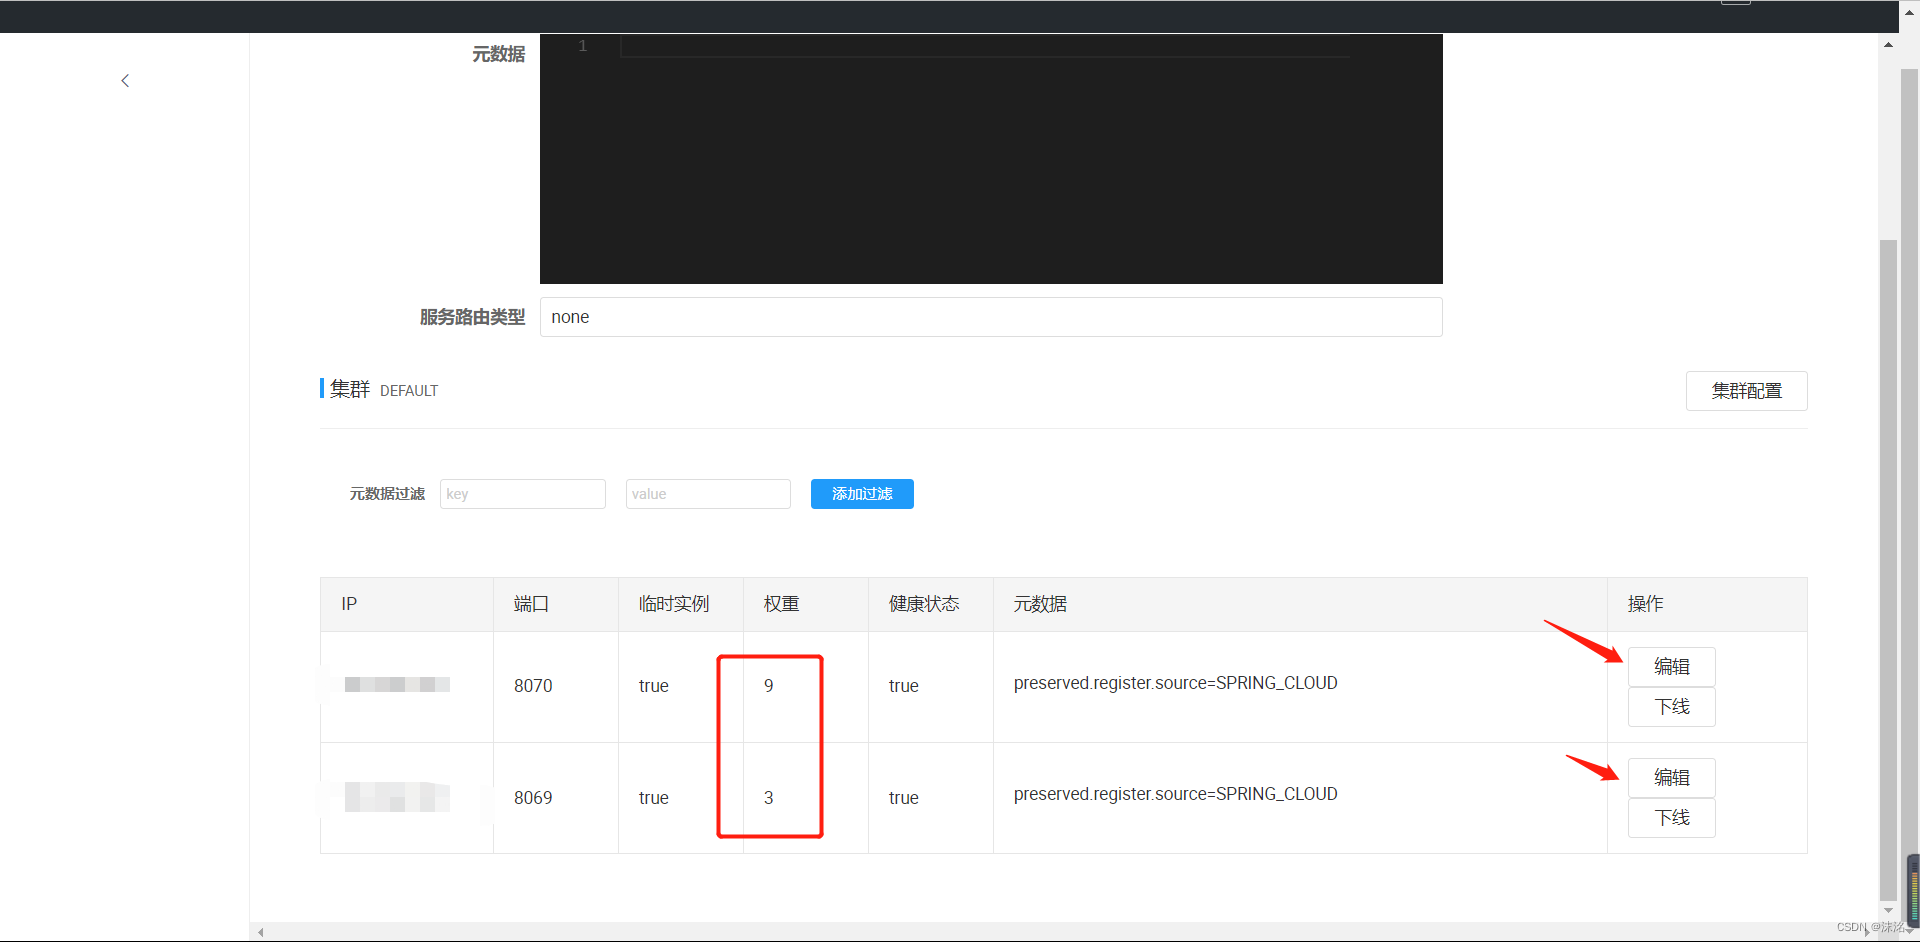
Task: Focus the service route type field
Action: tap(991, 317)
